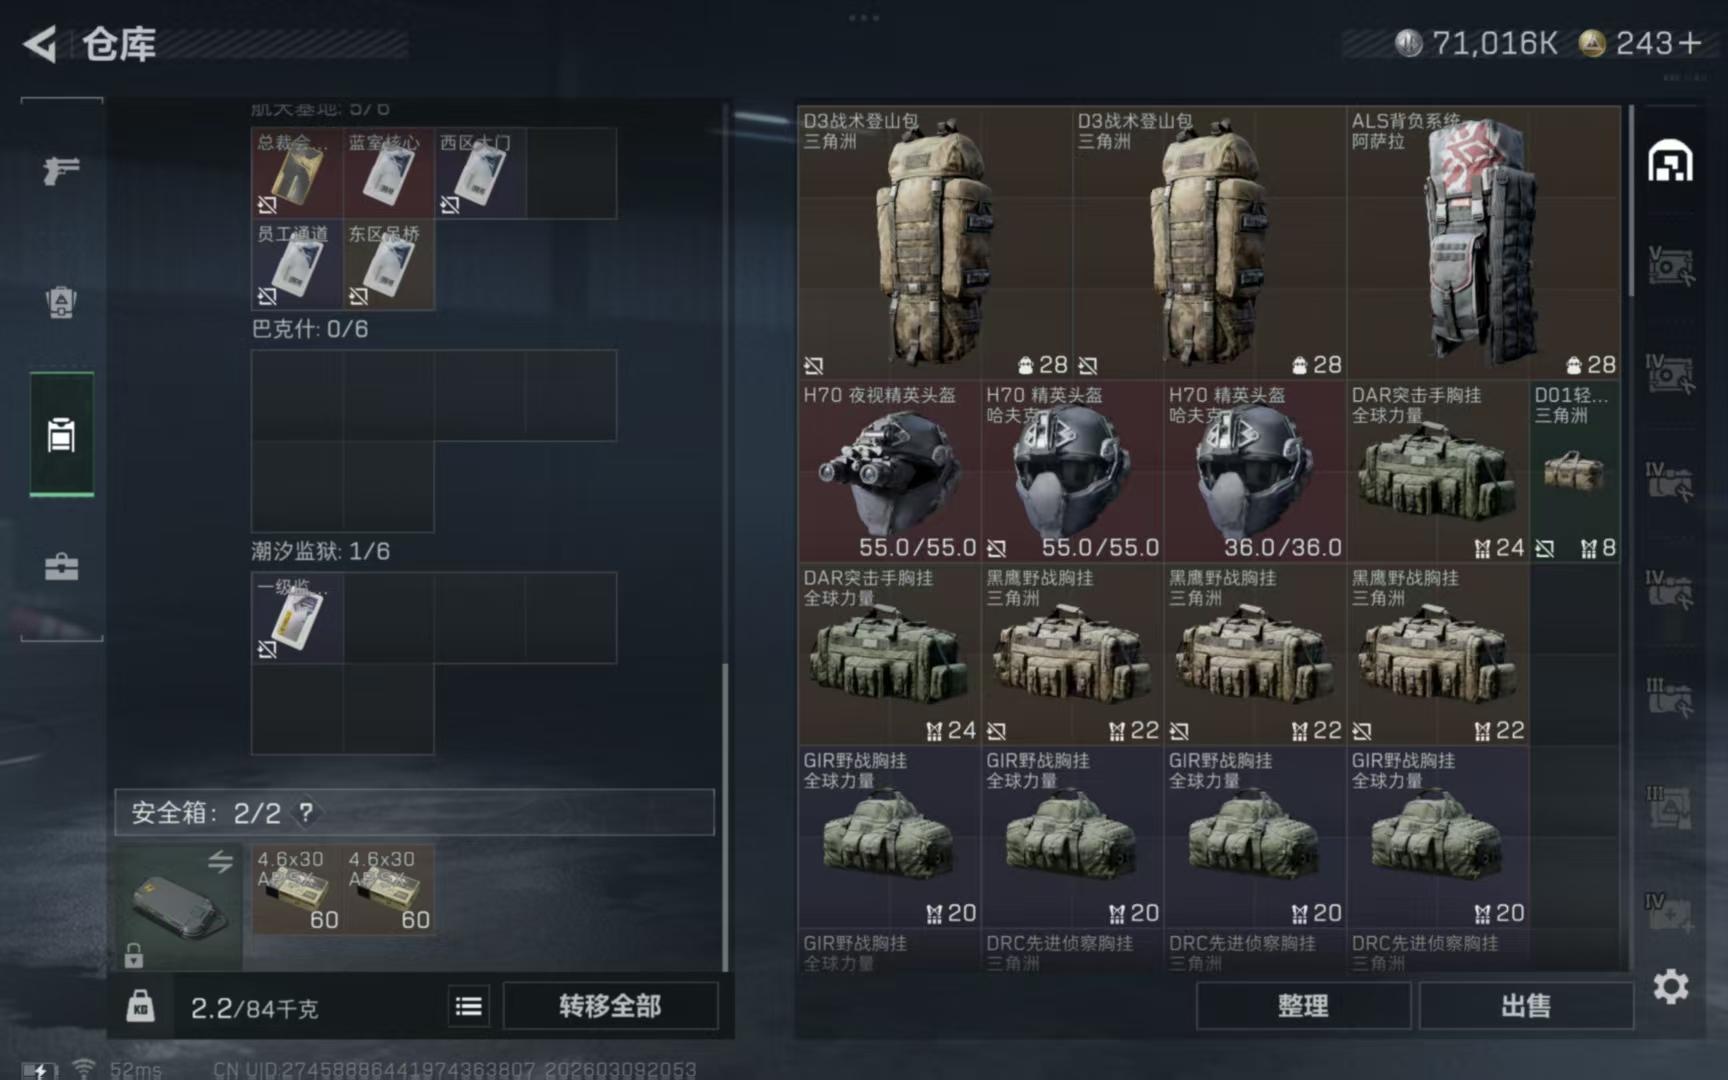Go back using the arrow beside 仓库
The image size is (1728, 1080).
point(41,44)
